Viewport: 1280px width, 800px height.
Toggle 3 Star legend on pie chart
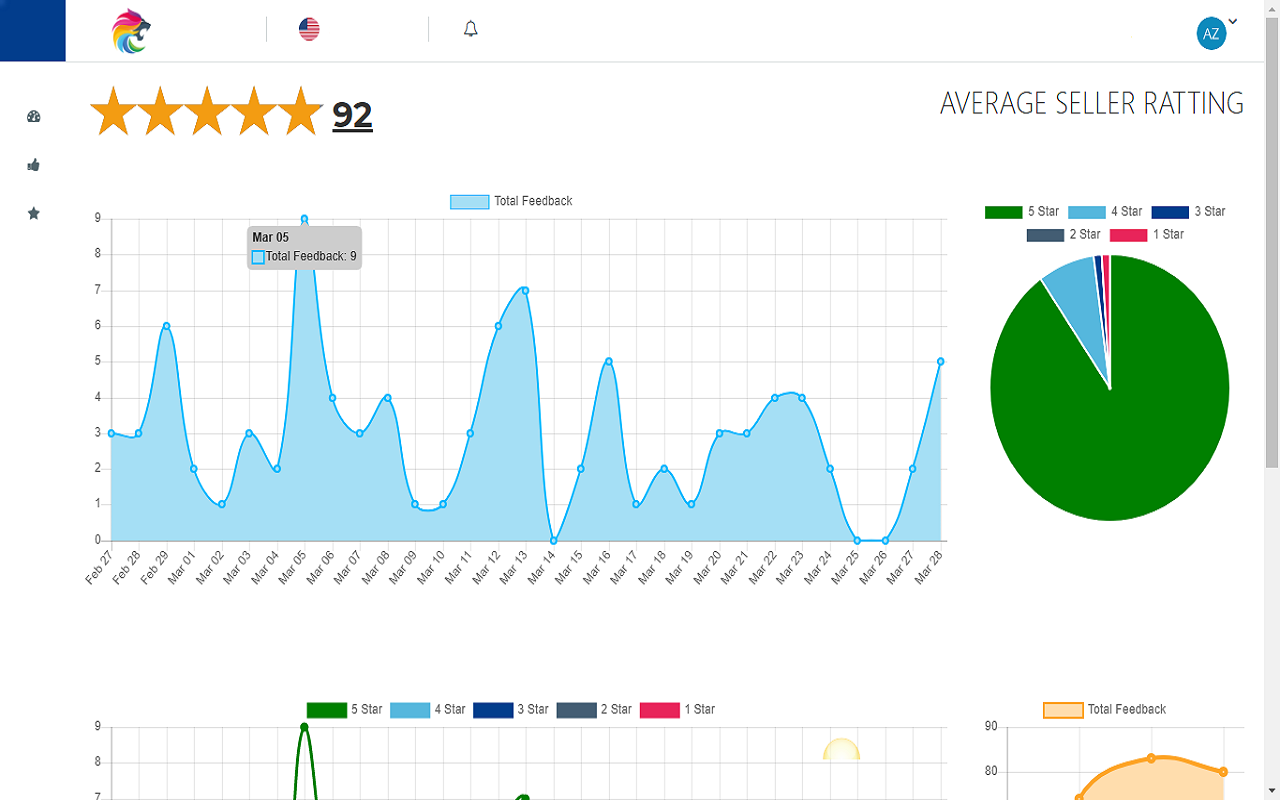pyautogui.click(x=1188, y=211)
